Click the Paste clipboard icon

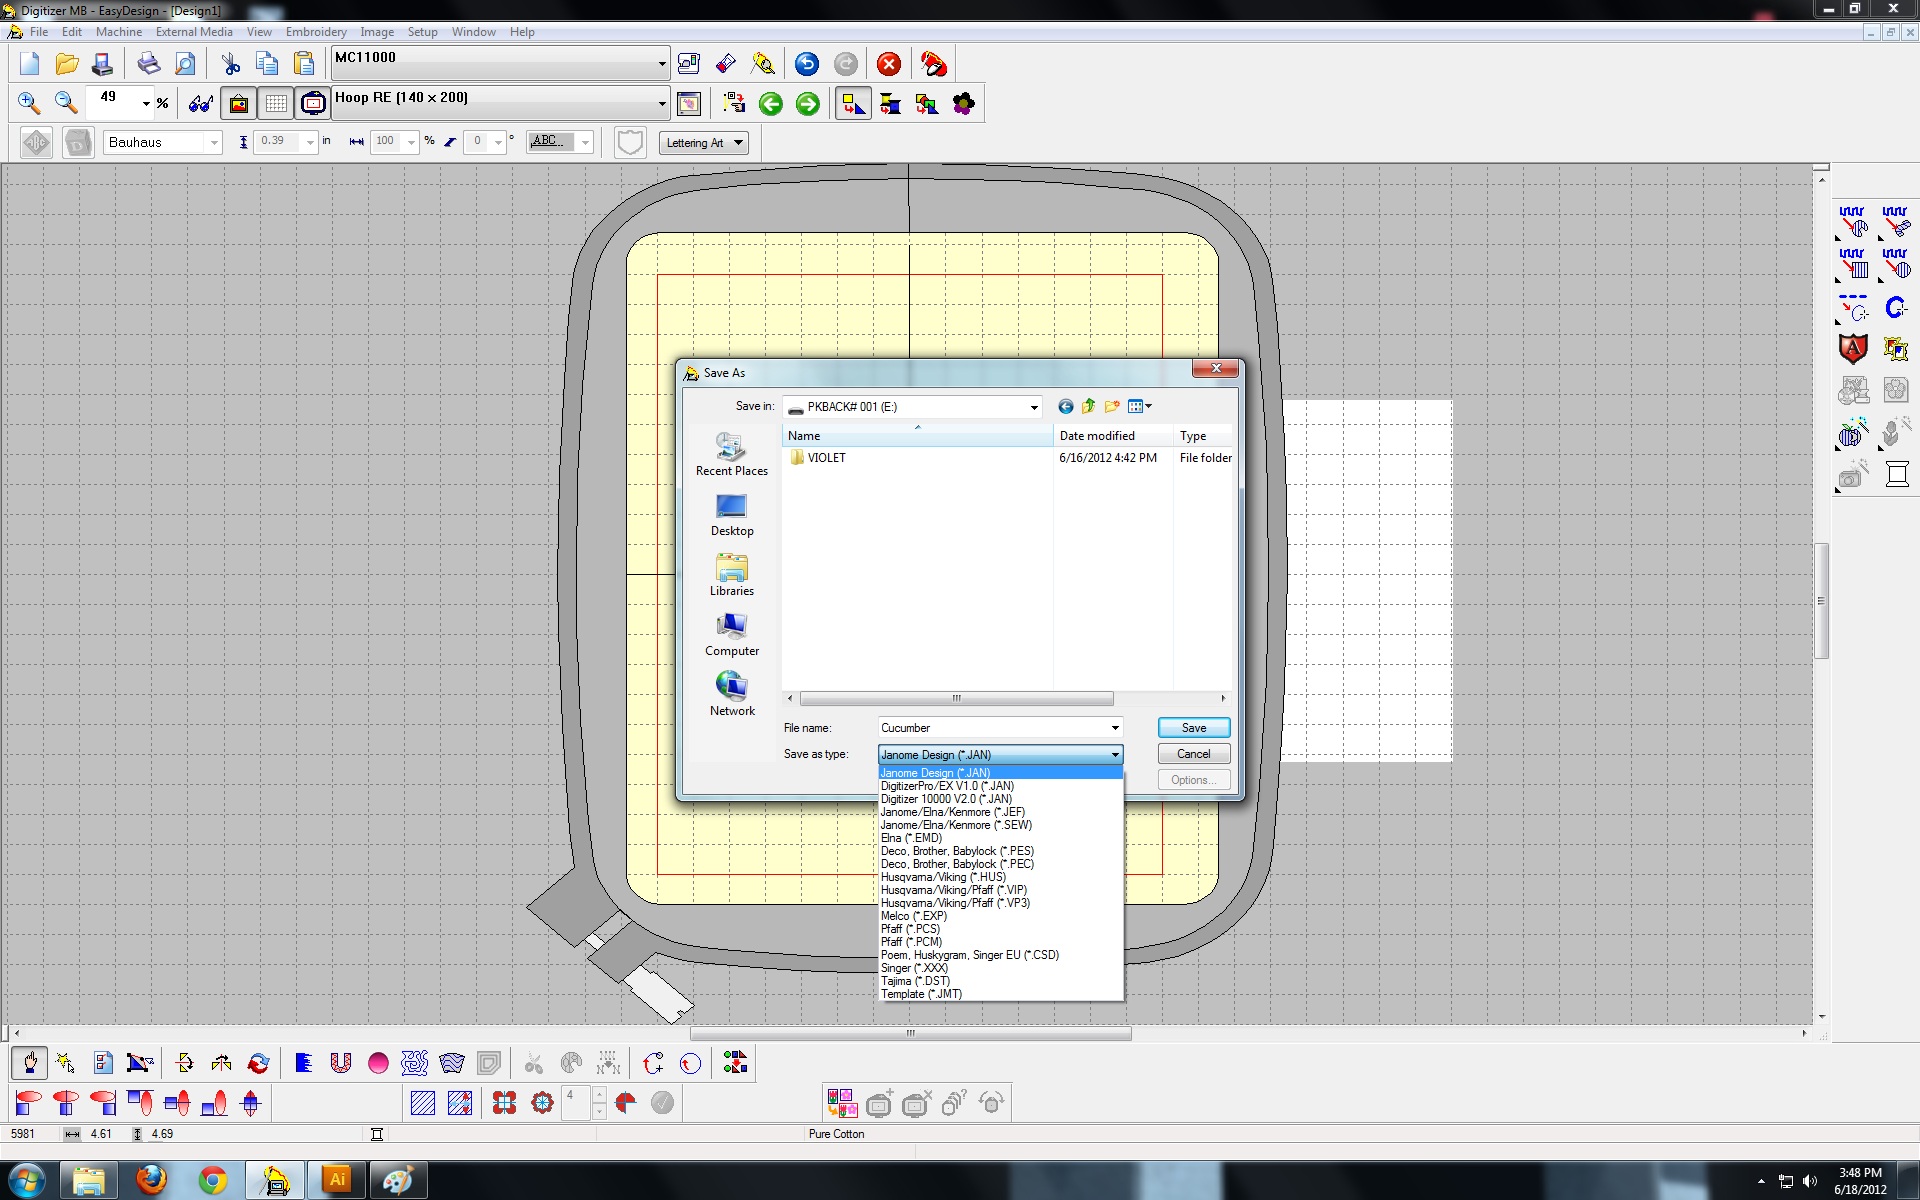304,65
